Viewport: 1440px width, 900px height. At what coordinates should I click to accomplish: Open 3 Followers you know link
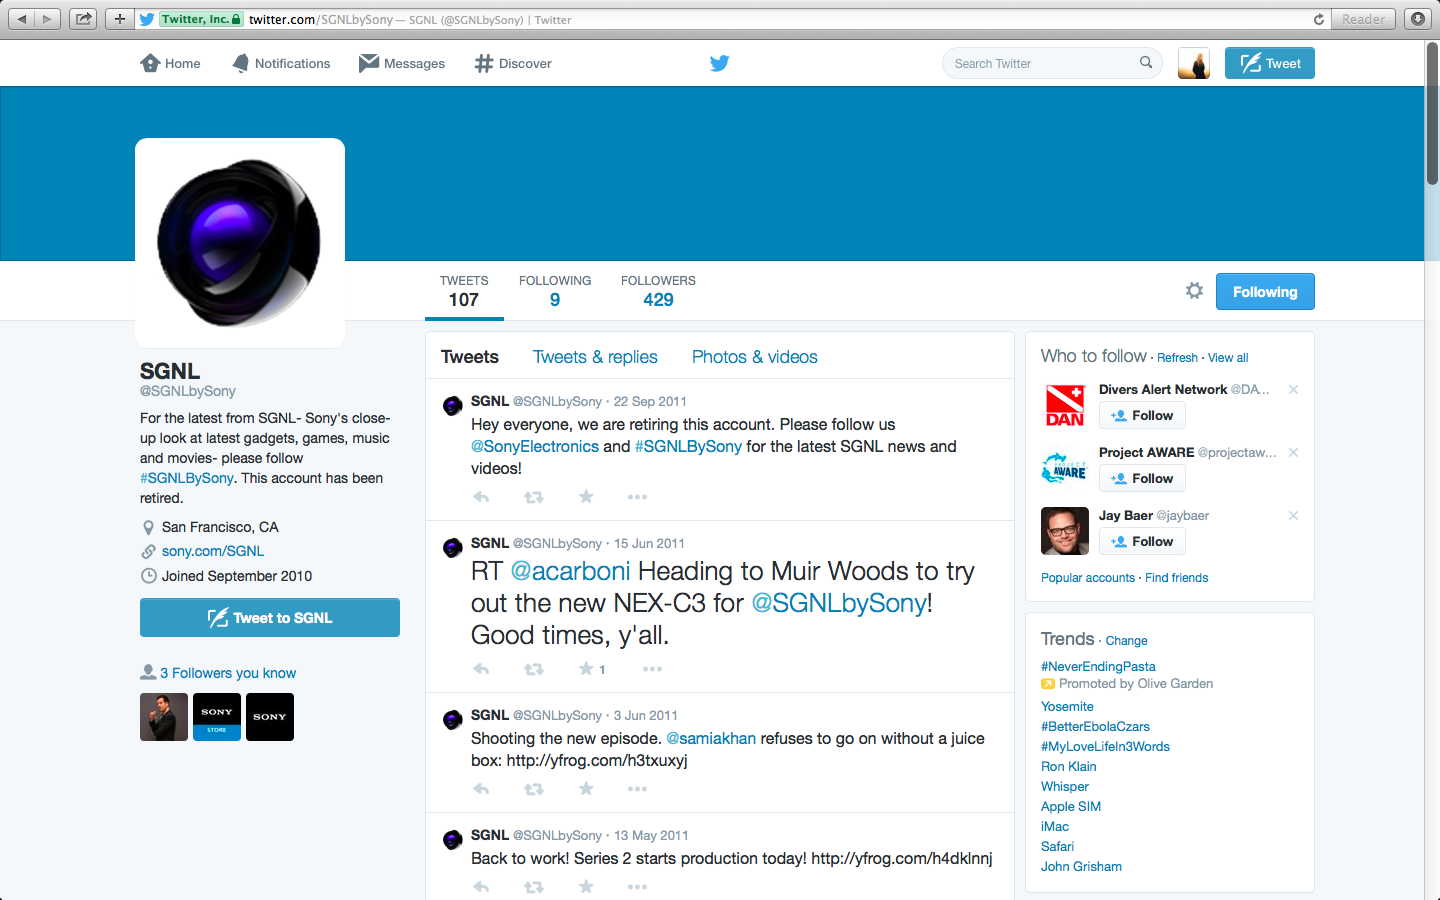pyautogui.click(x=228, y=673)
